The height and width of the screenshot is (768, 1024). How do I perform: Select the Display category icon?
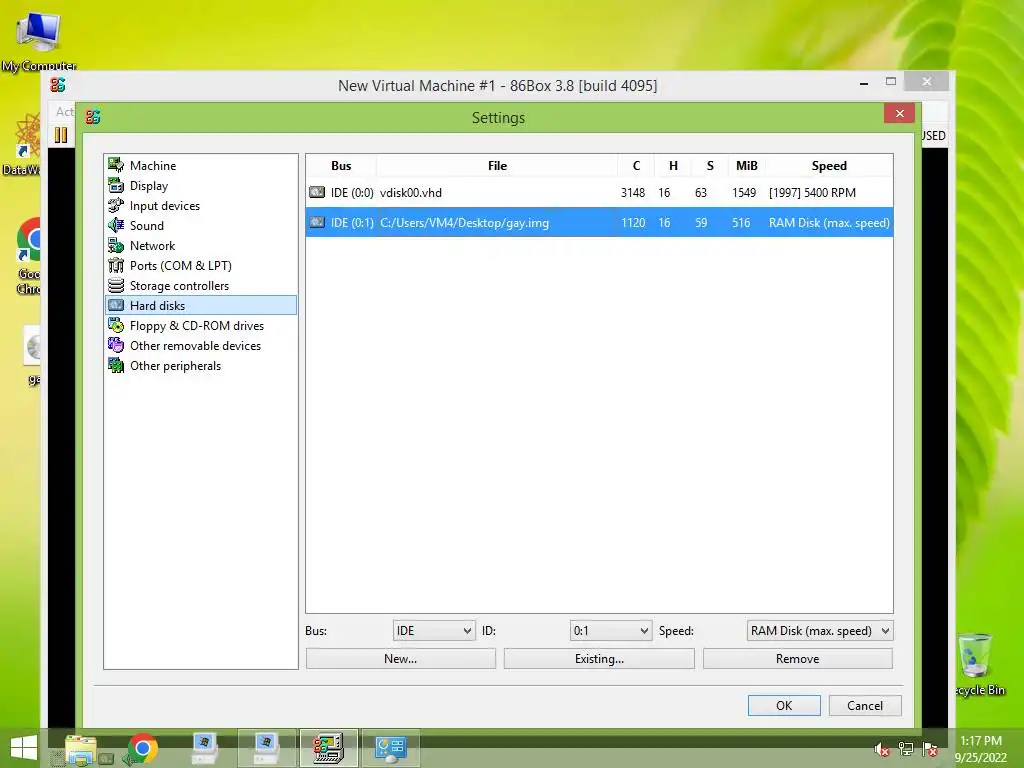click(x=116, y=185)
